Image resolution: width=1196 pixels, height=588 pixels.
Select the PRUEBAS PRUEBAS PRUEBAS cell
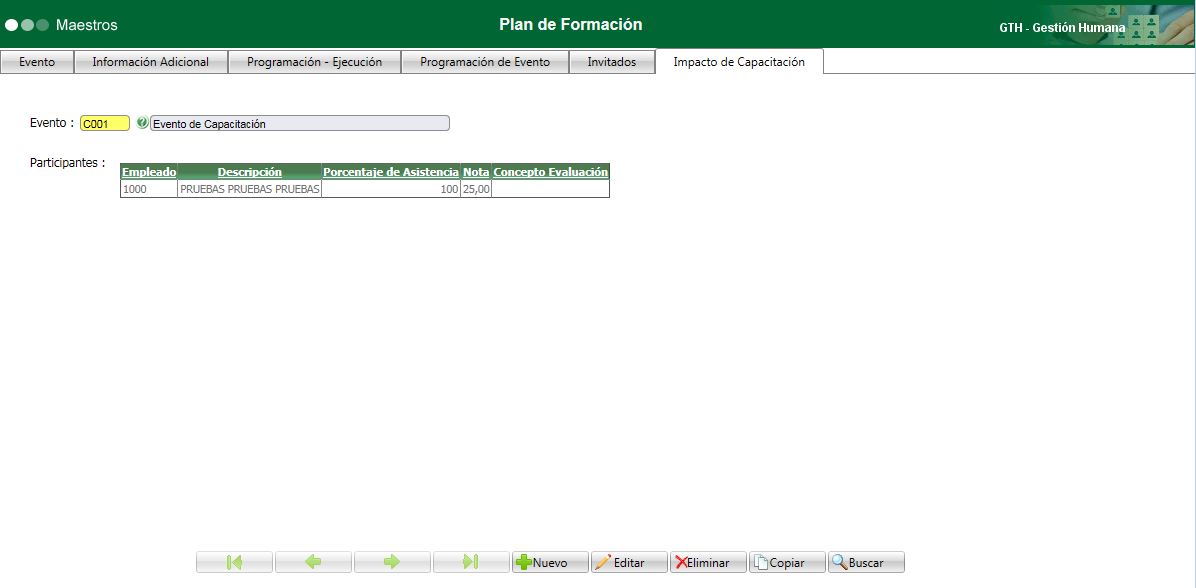249,189
